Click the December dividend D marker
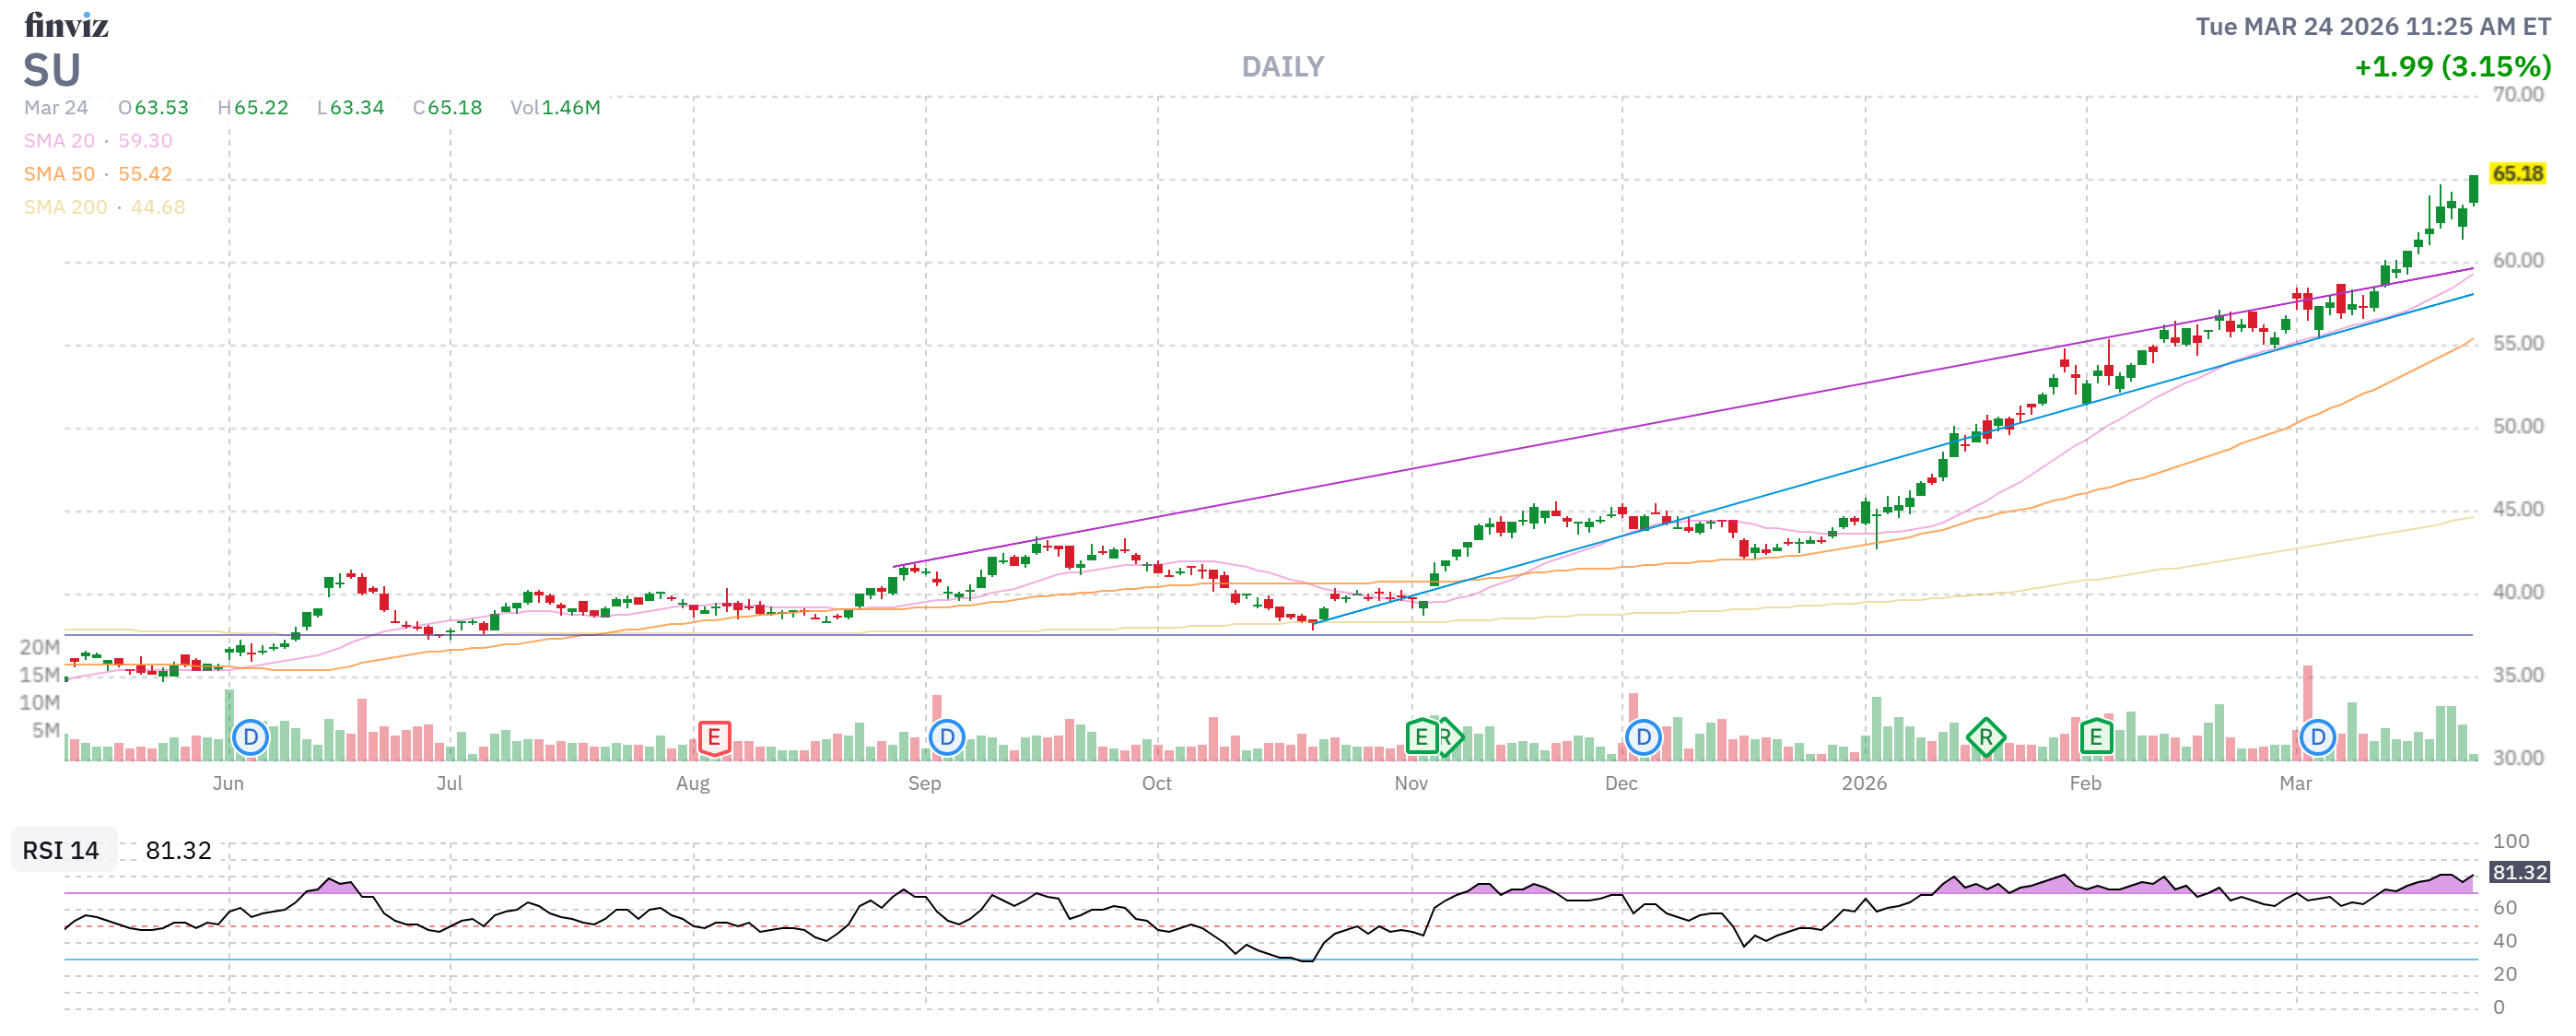2576x1036 pixels. coord(1643,738)
